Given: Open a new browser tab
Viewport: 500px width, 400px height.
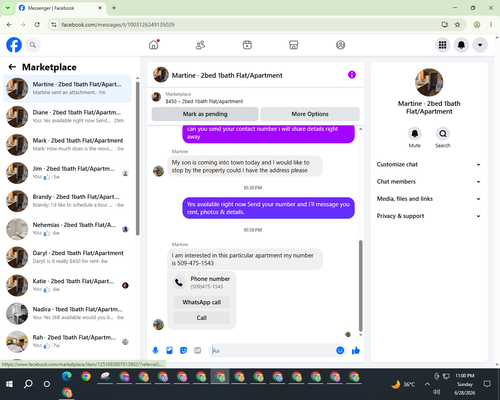Looking at the screenshot, I should (x=114, y=8).
